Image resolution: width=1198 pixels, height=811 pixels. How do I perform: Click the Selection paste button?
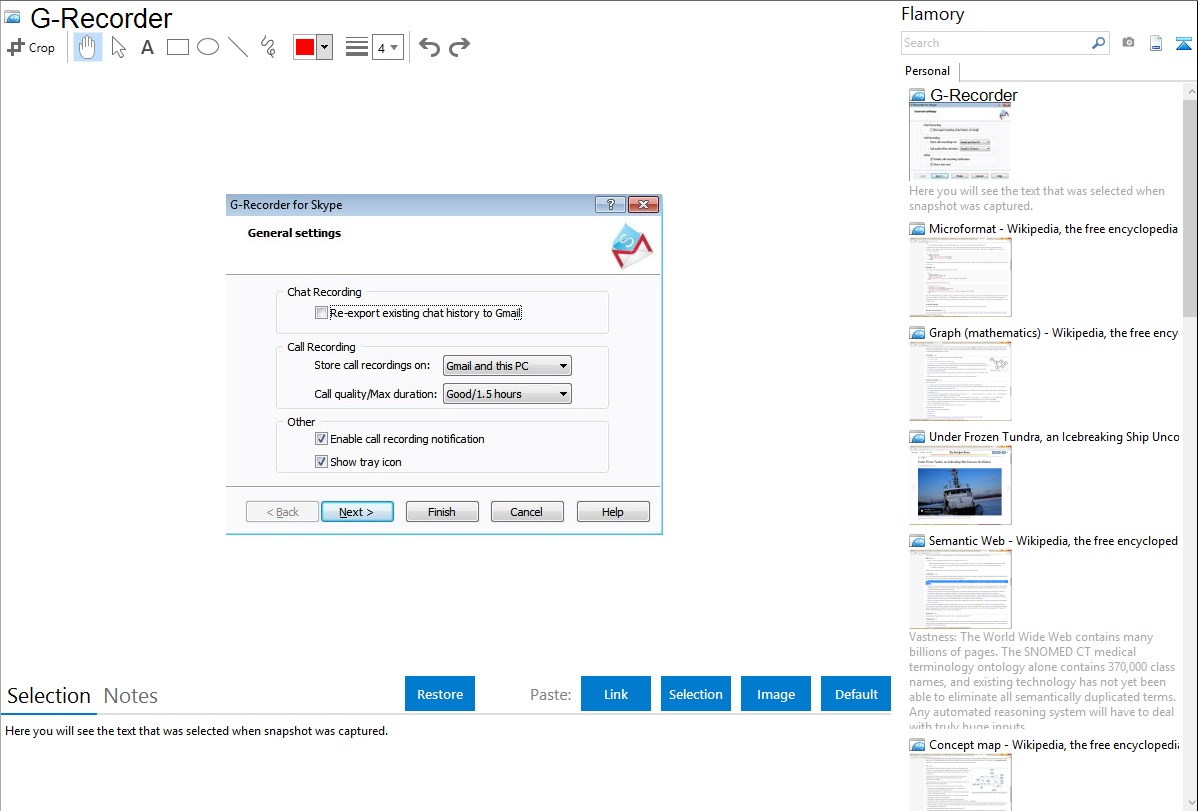696,694
